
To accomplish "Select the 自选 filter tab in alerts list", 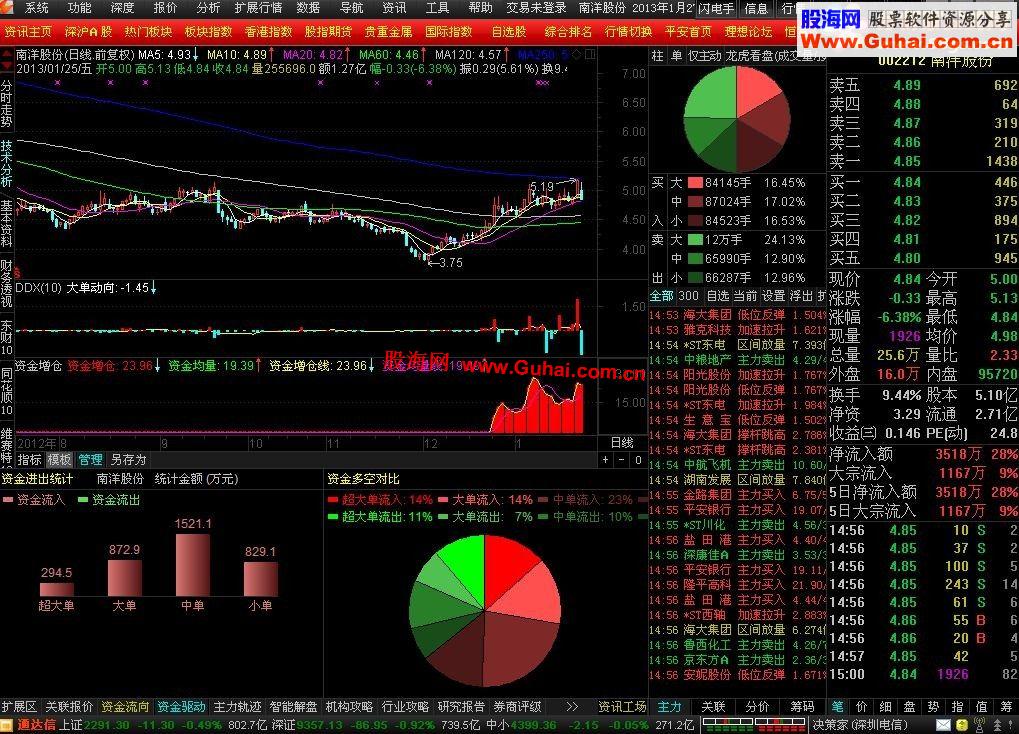I will coord(717,296).
